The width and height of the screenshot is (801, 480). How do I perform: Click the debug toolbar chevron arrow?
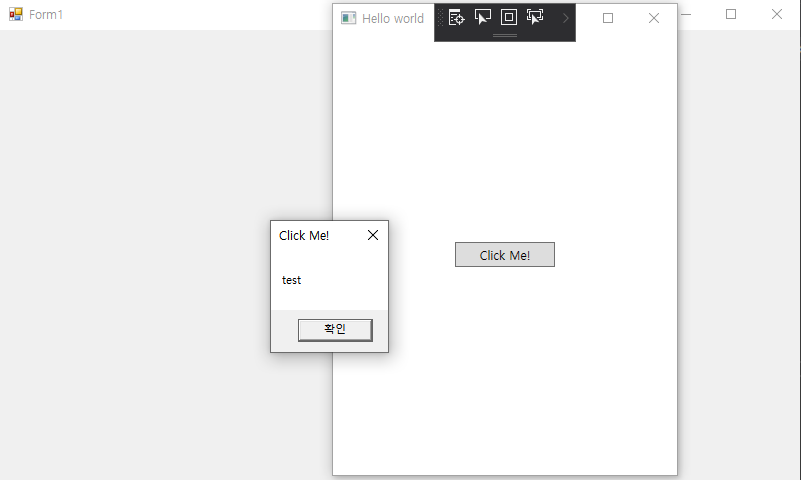[x=565, y=18]
